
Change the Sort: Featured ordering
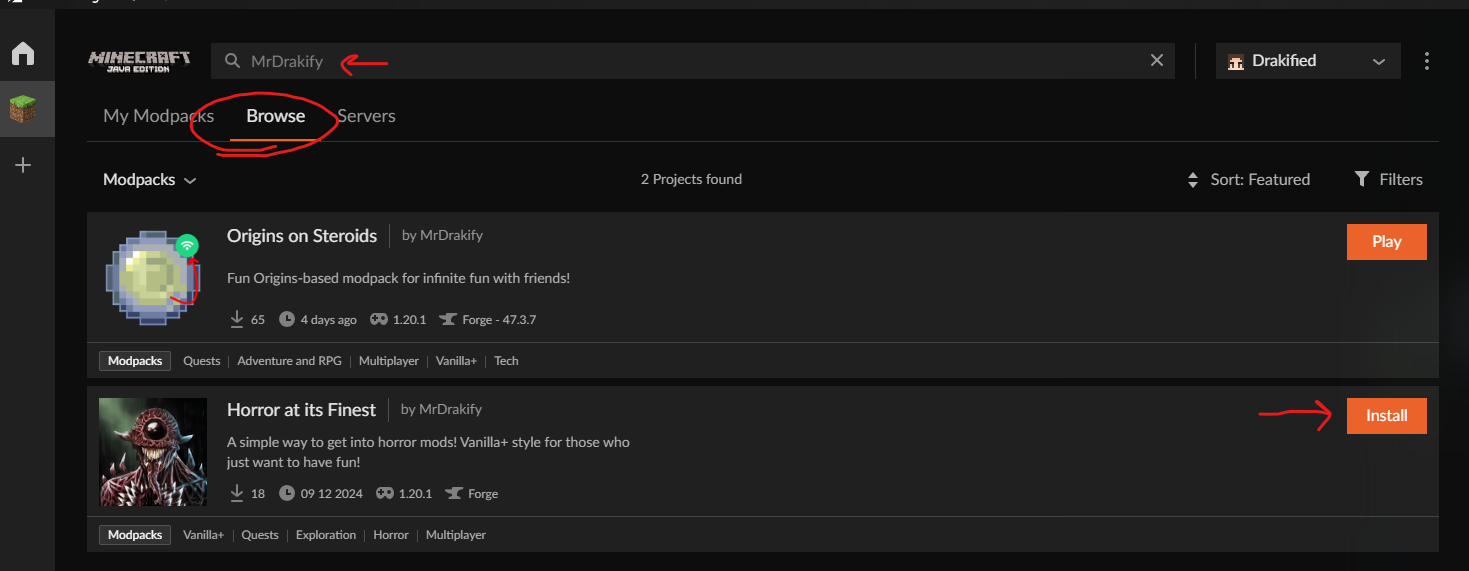(x=1248, y=180)
